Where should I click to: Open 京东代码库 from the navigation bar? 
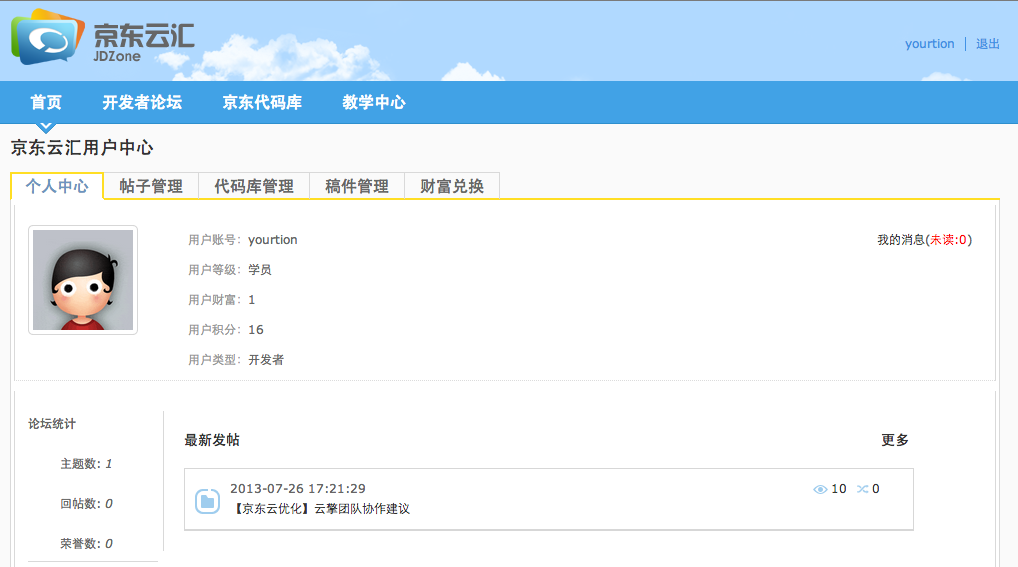point(262,102)
